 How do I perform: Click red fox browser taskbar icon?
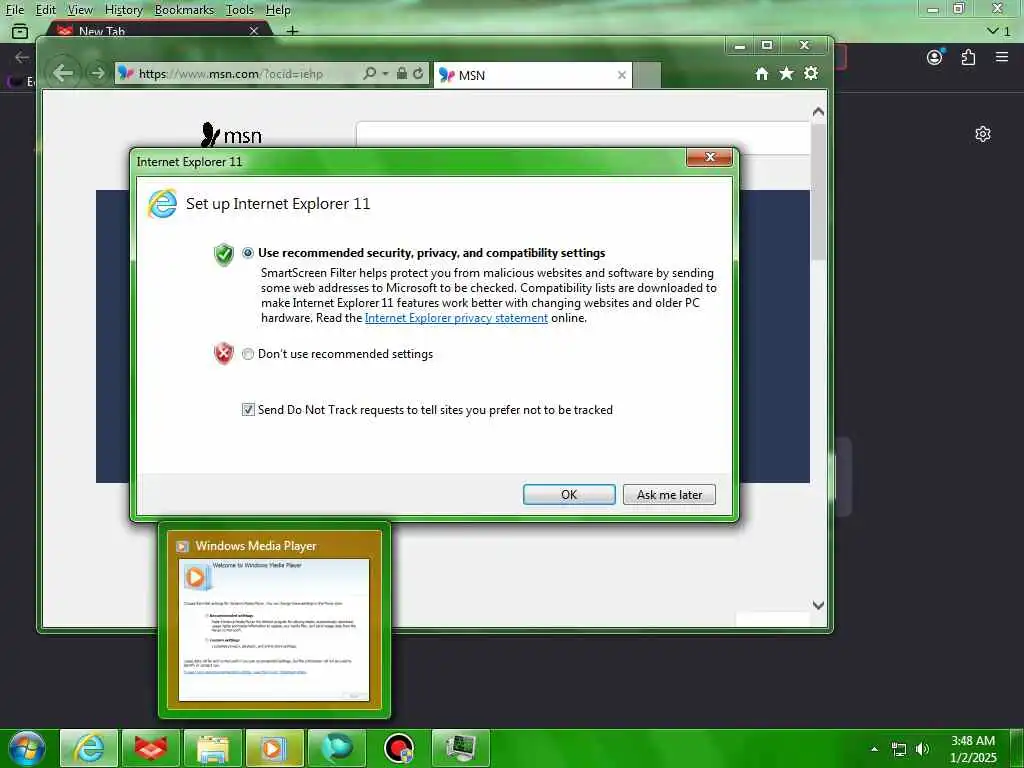tap(151, 748)
